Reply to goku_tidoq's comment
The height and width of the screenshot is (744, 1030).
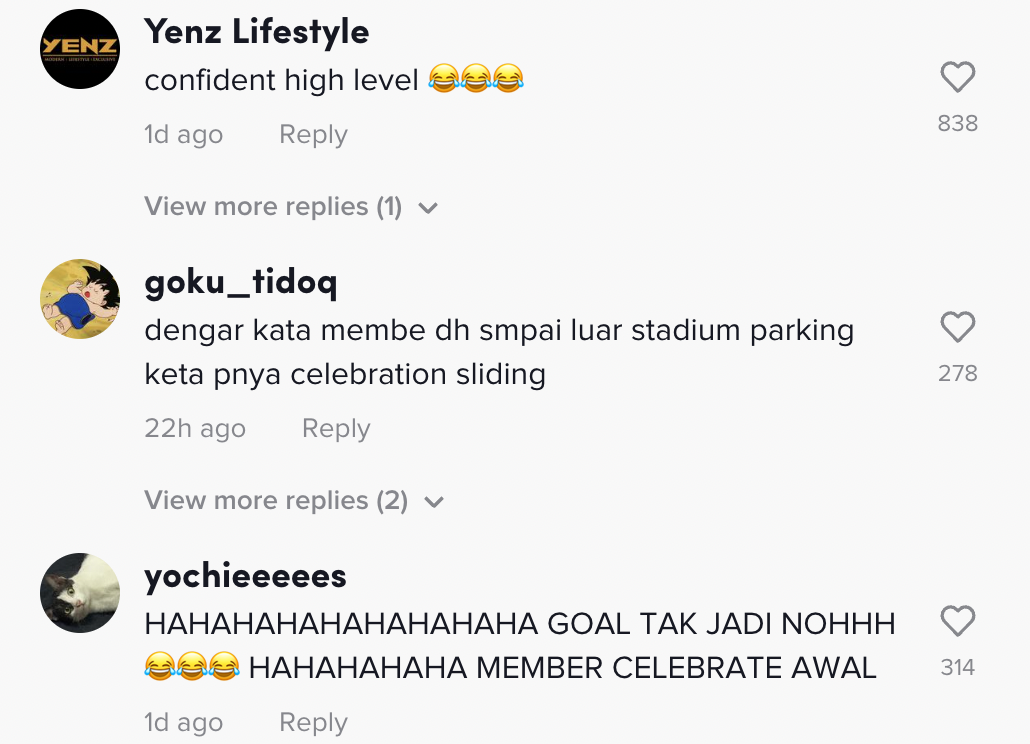click(x=336, y=429)
